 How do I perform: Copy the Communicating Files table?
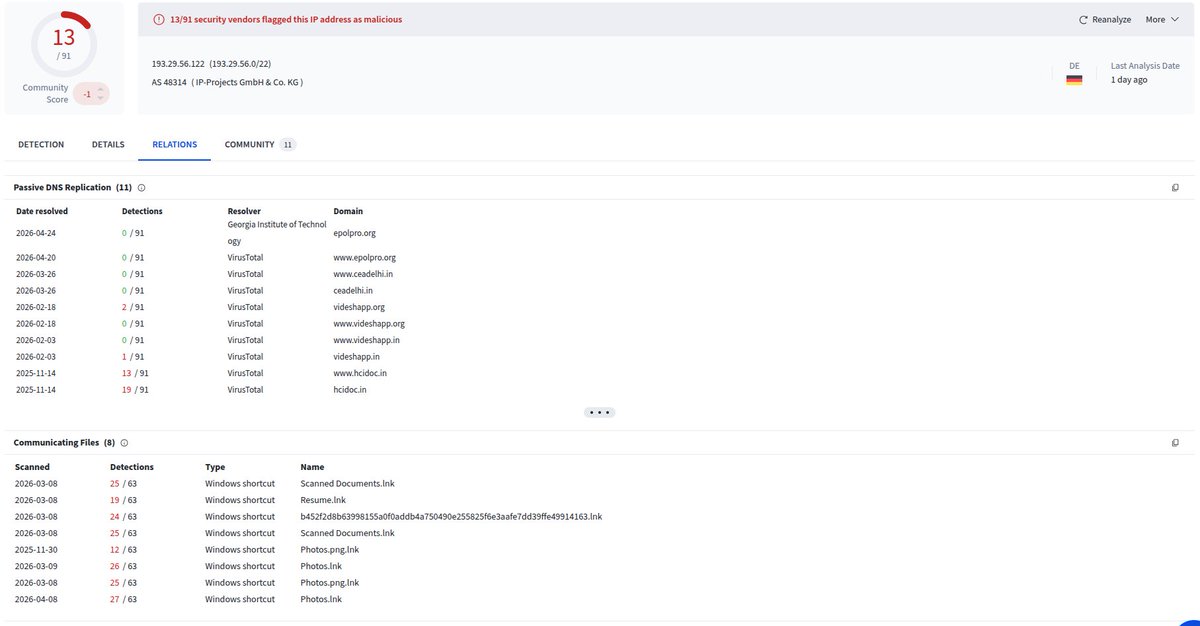(1175, 442)
